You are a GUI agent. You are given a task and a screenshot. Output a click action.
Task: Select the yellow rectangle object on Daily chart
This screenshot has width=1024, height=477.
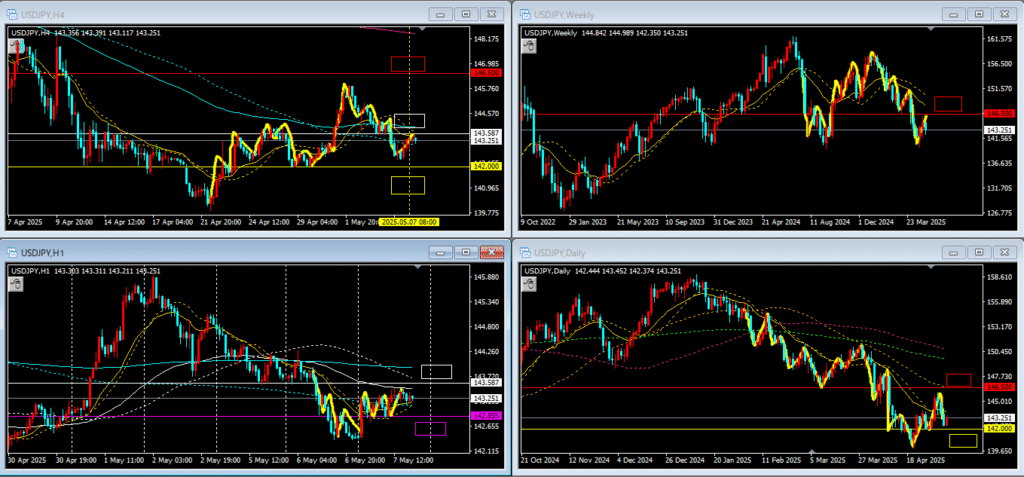(x=963, y=441)
